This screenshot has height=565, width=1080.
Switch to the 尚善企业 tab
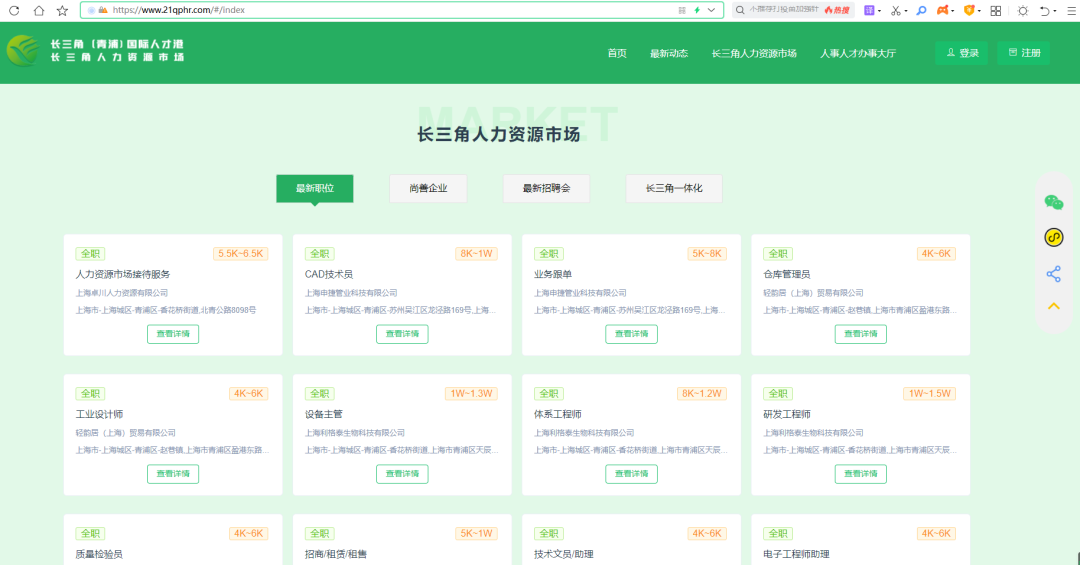point(428,188)
